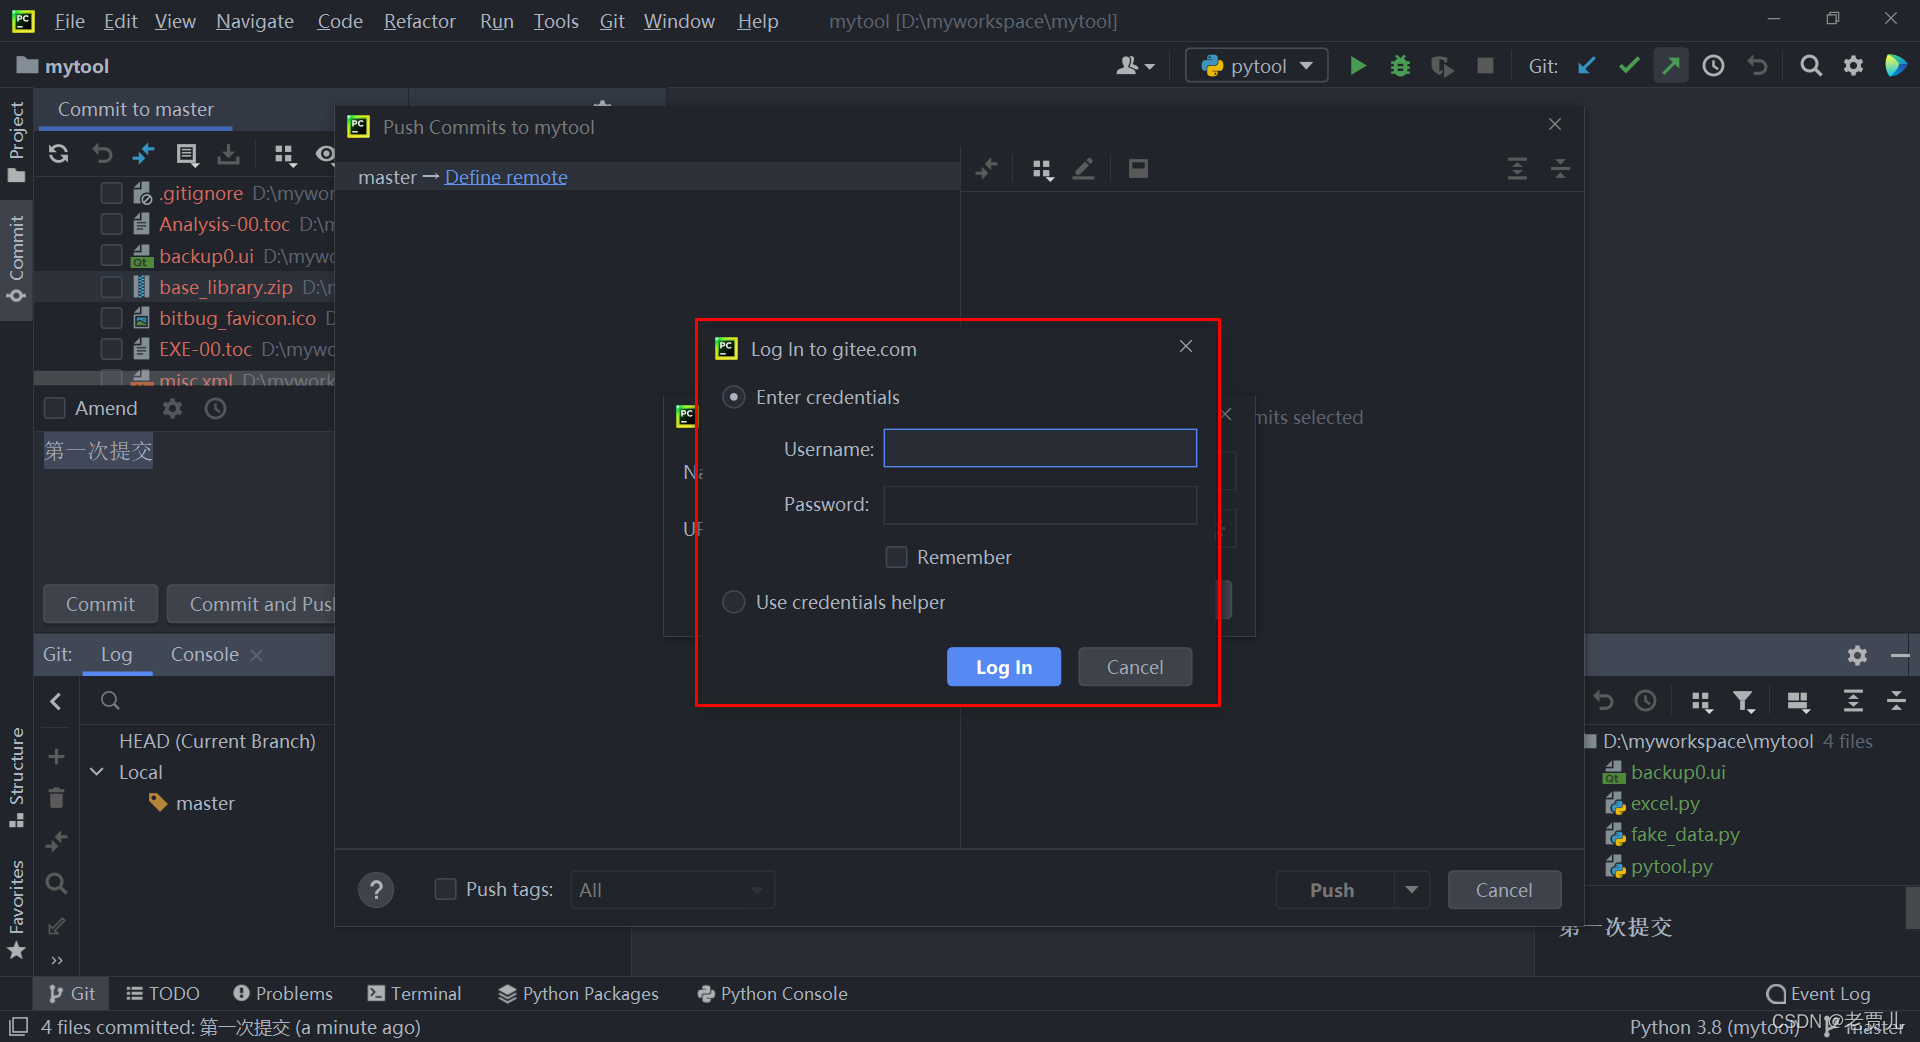The image size is (1920, 1042).
Task: Enable Push tags checkbox
Action: [446, 889]
